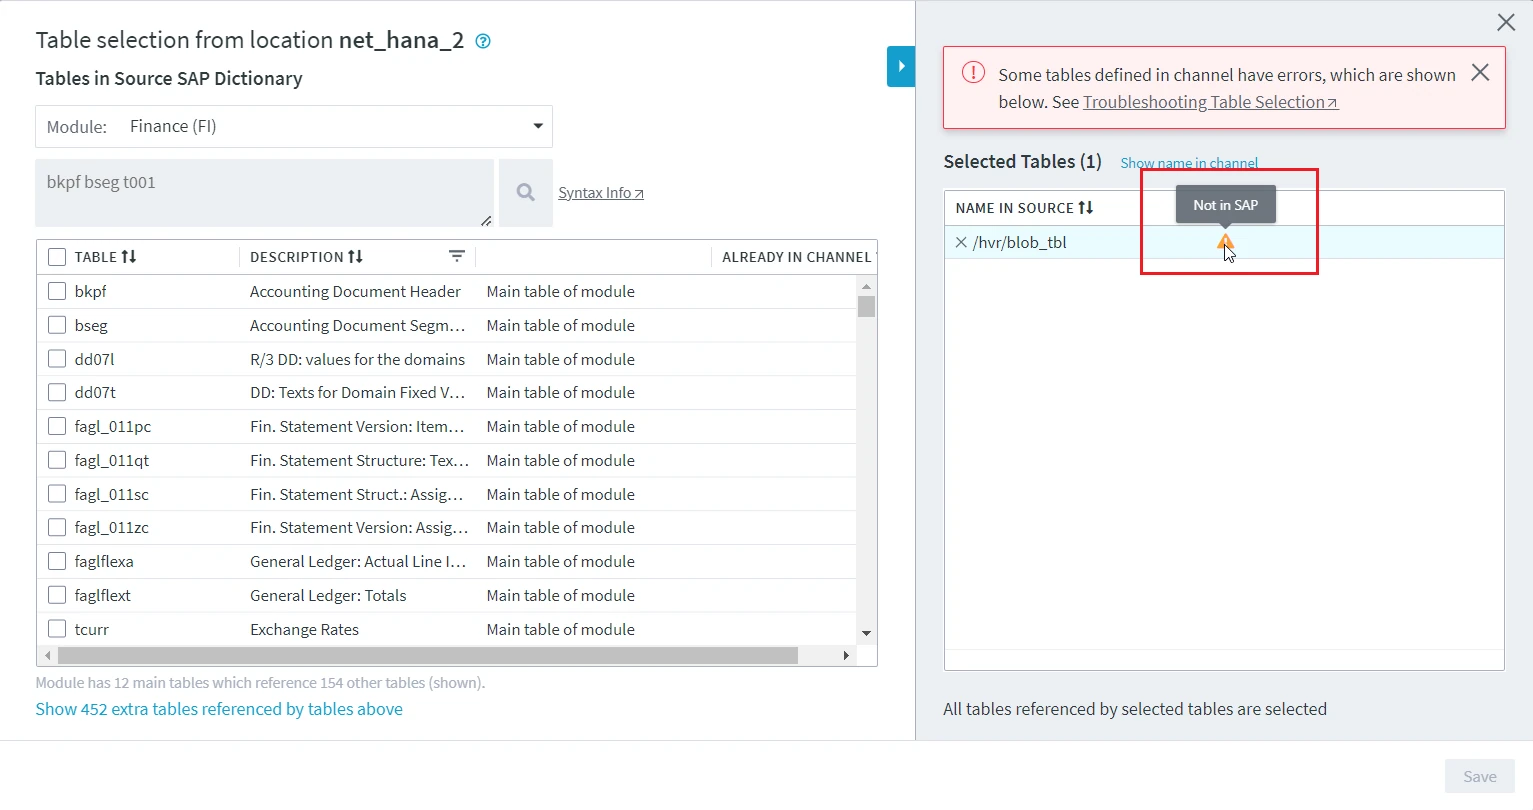This screenshot has width=1533, height=810.
Task: Dismiss the red error alert banner
Action: click(1480, 73)
